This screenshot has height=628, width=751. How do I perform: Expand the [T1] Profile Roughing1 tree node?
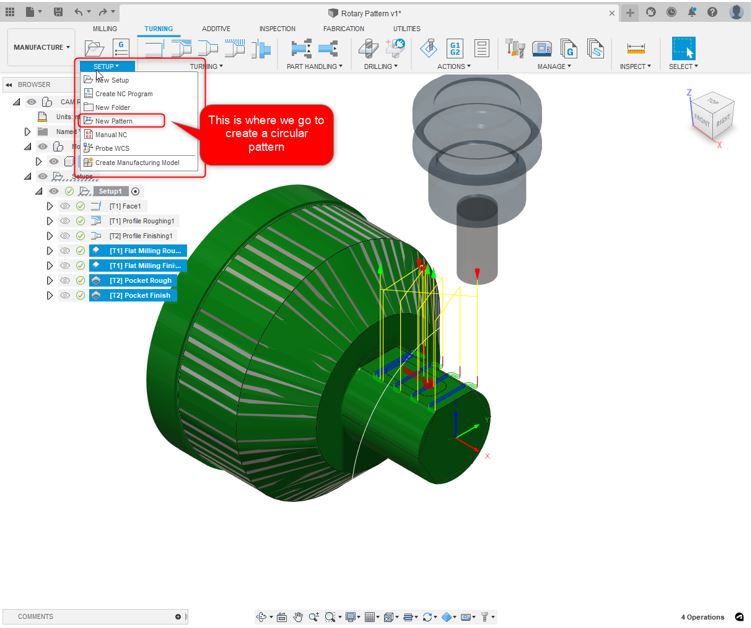click(50, 221)
